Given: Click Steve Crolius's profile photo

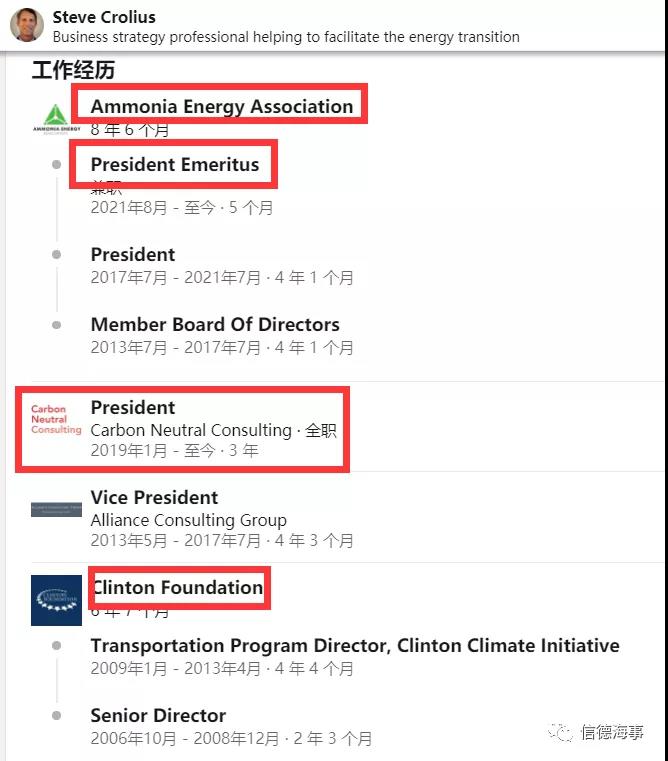Looking at the screenshot, I should [26, 25].
